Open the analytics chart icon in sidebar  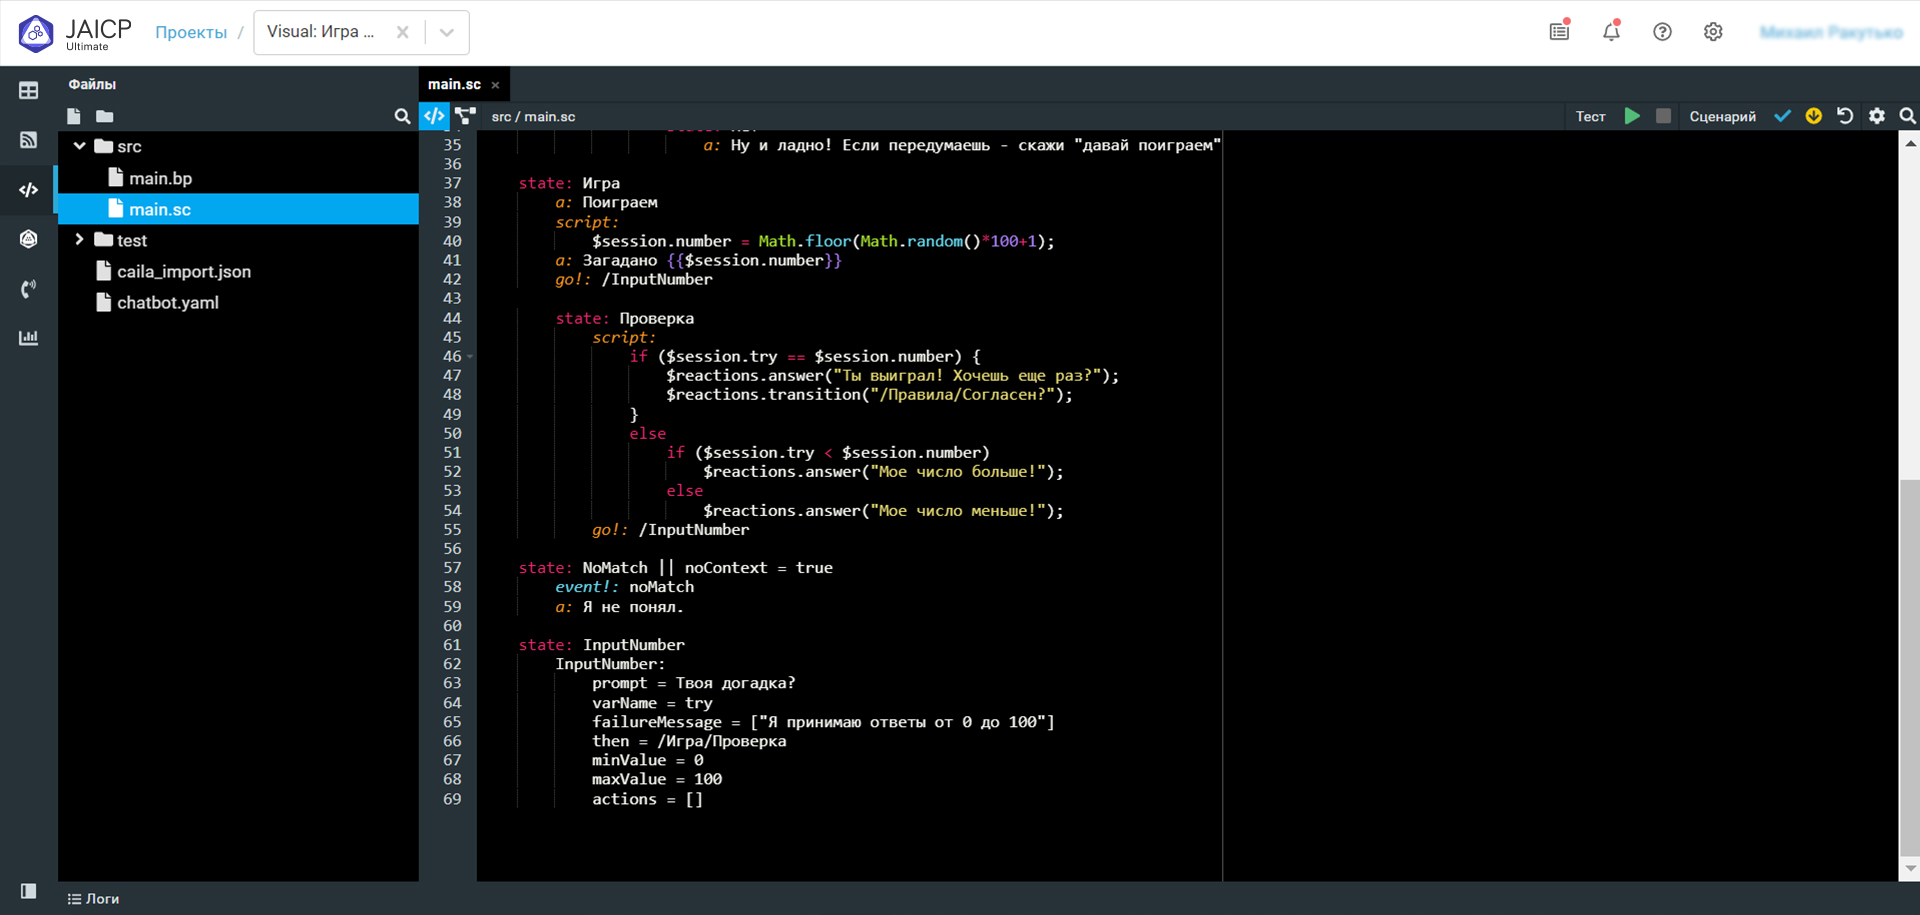(x=29, y=338)
